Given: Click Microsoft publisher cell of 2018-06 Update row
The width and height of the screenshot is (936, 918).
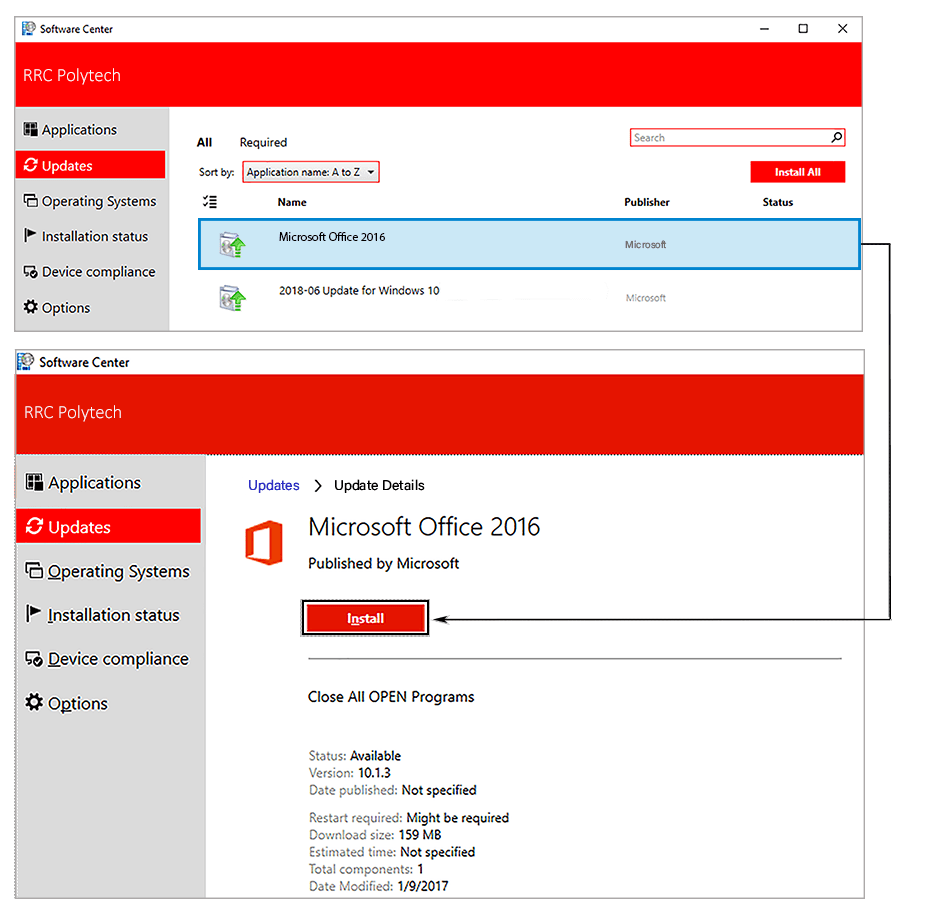Looking at the screenshot, I should pos(645,298).
